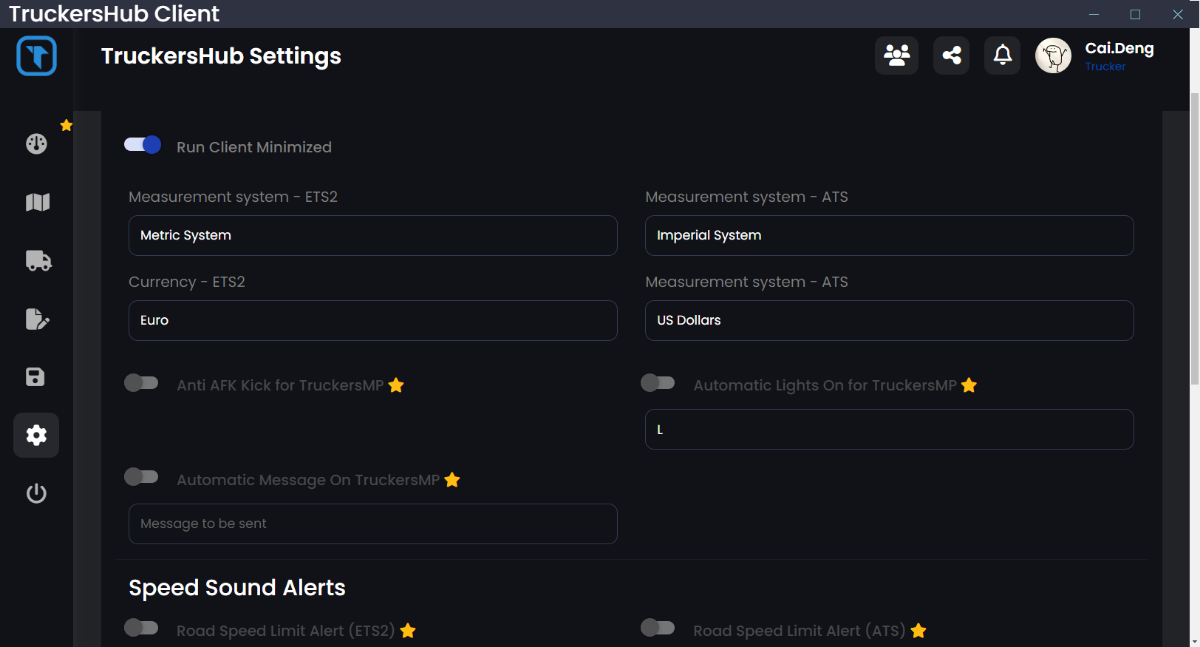Toggle Automatic Lights On for TruckersMP
This screenshot has height=647, width=1200.
tap(658, 383)
